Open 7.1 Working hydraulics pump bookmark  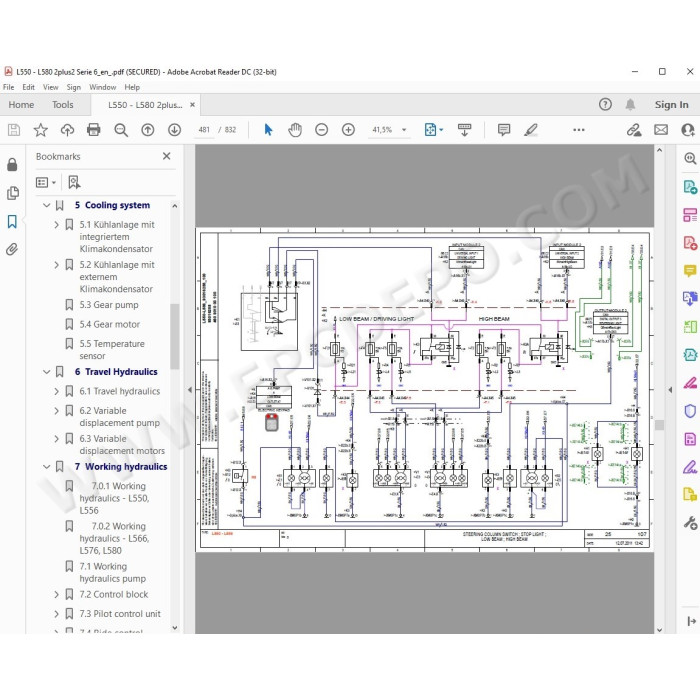pos(112,573)
